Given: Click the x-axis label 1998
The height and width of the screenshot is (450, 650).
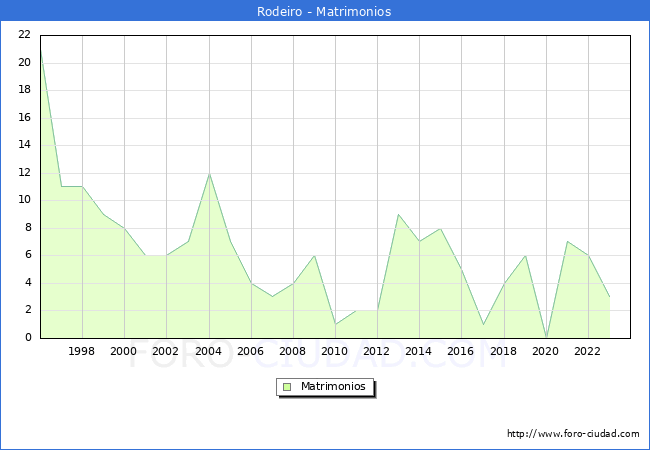Looking at the screenshot, I should (x=81, y=351).
